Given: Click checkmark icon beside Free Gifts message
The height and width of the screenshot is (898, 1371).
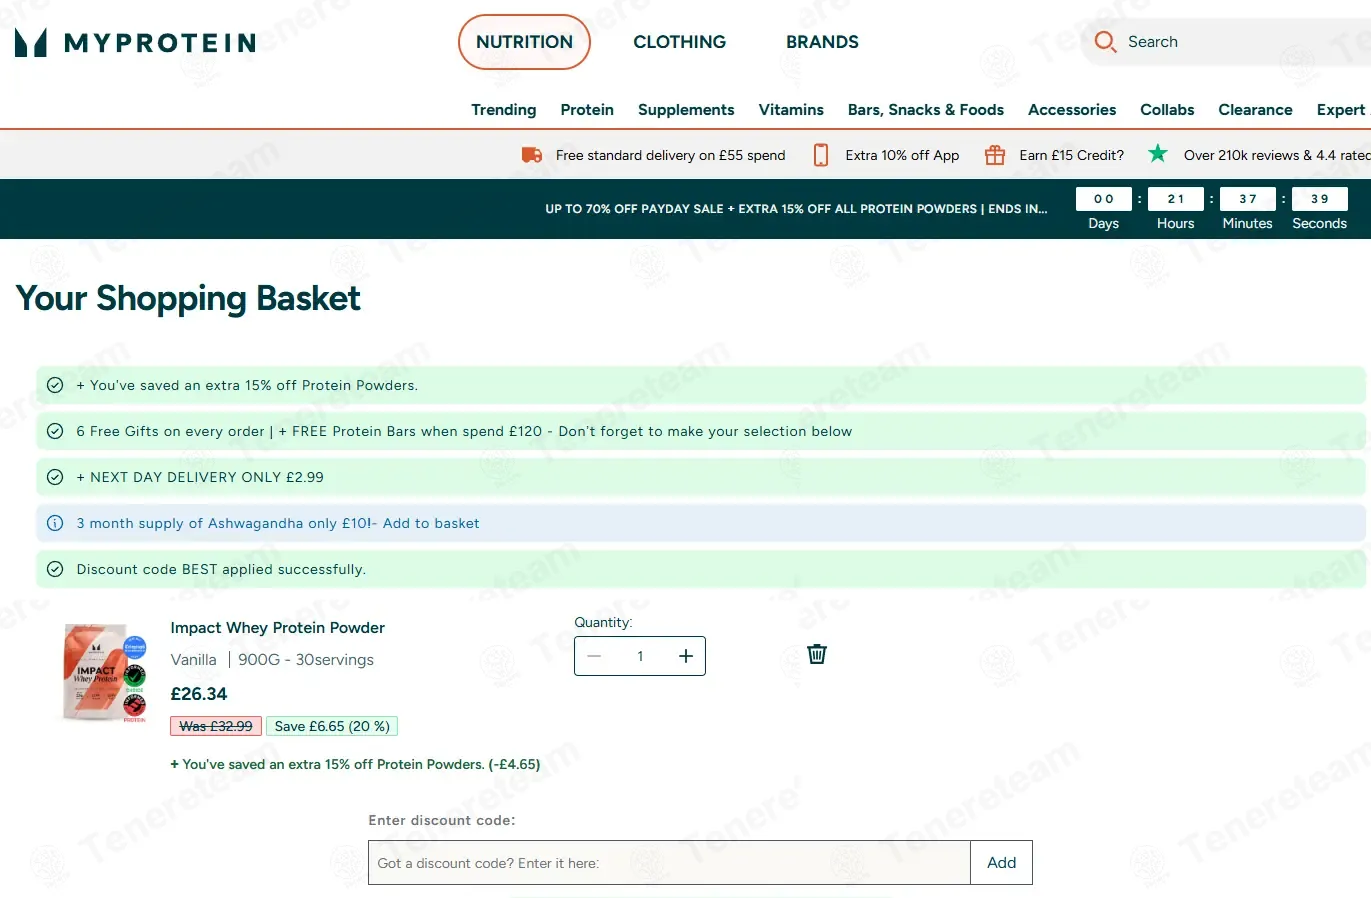Looking at the screenshot, I should click(55, 431).
